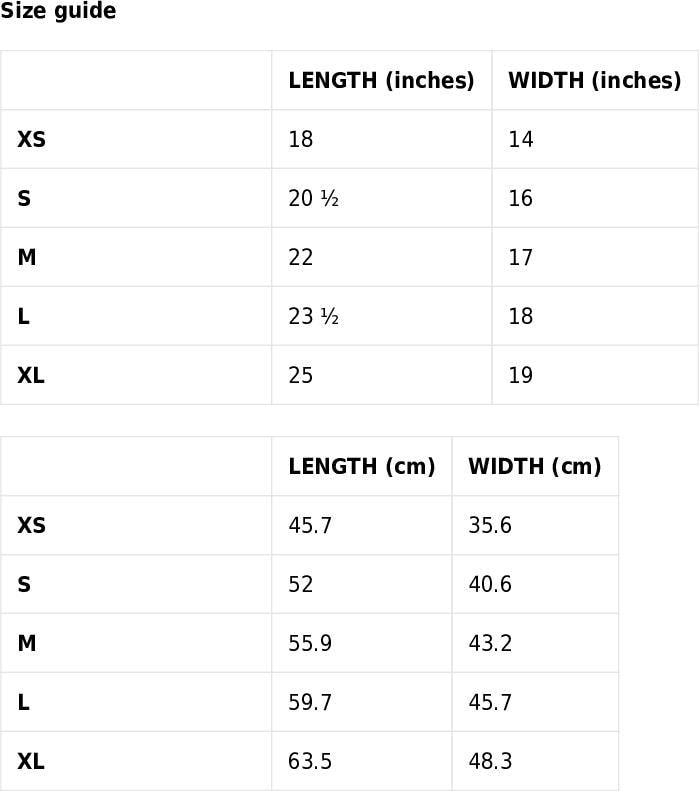Click the cm length value 59.7
Image resolution: width=699 pixels, height=791 pixels.
pos(310,703)
